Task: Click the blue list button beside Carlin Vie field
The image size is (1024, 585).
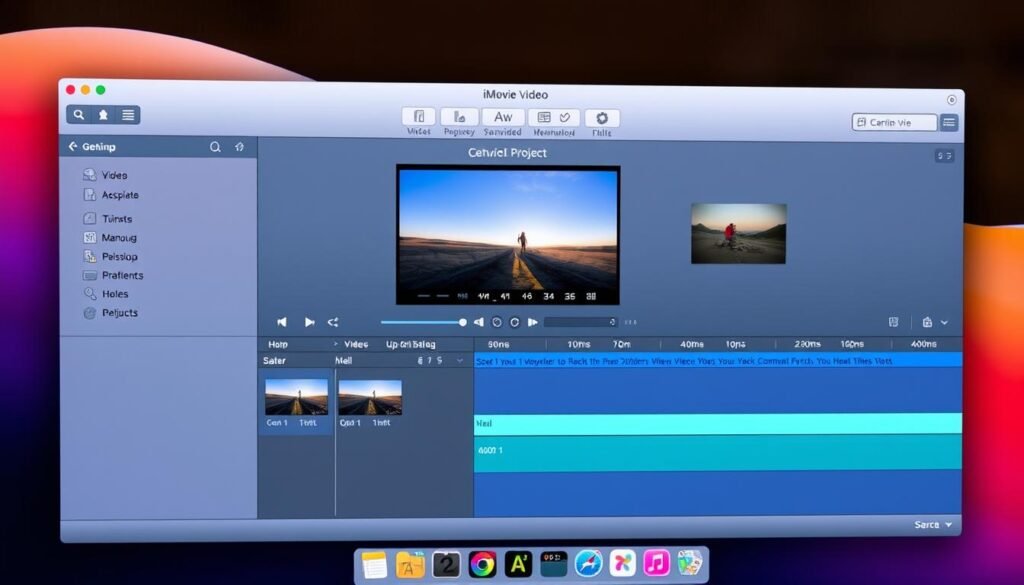Action: [x=949, y=122]
